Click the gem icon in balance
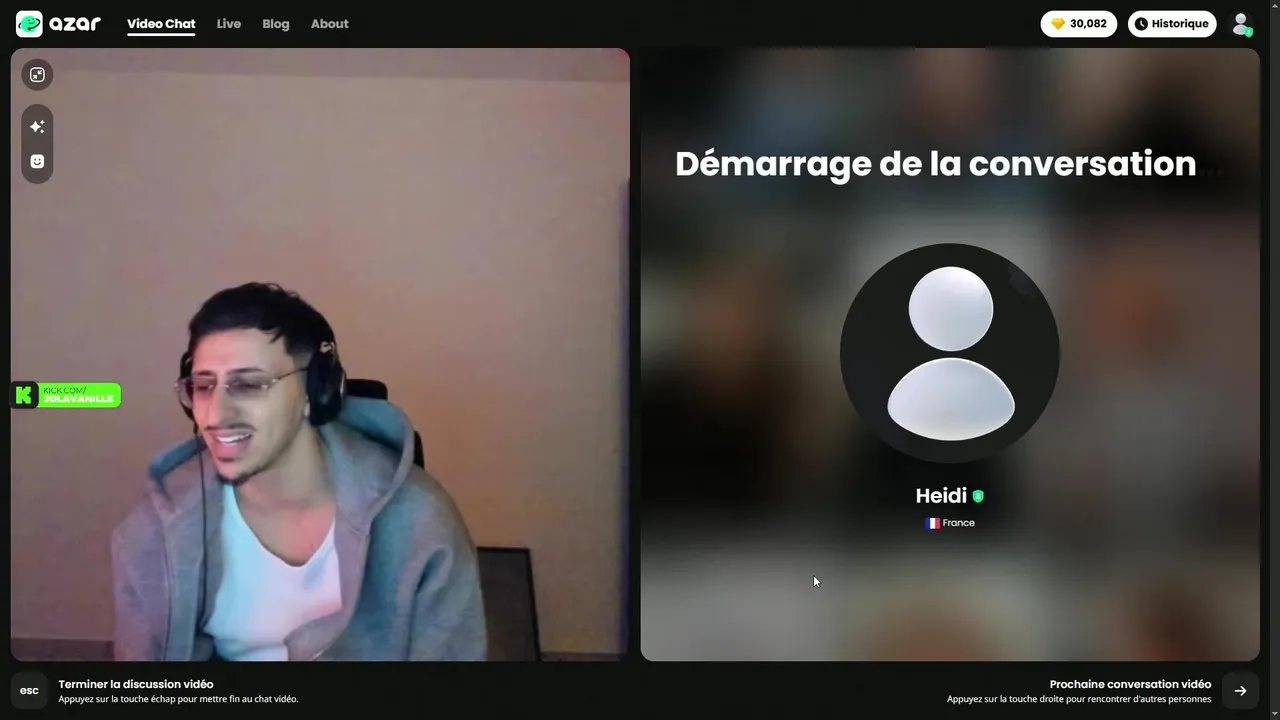1280x720 pixels. [x=1058, y=24]
